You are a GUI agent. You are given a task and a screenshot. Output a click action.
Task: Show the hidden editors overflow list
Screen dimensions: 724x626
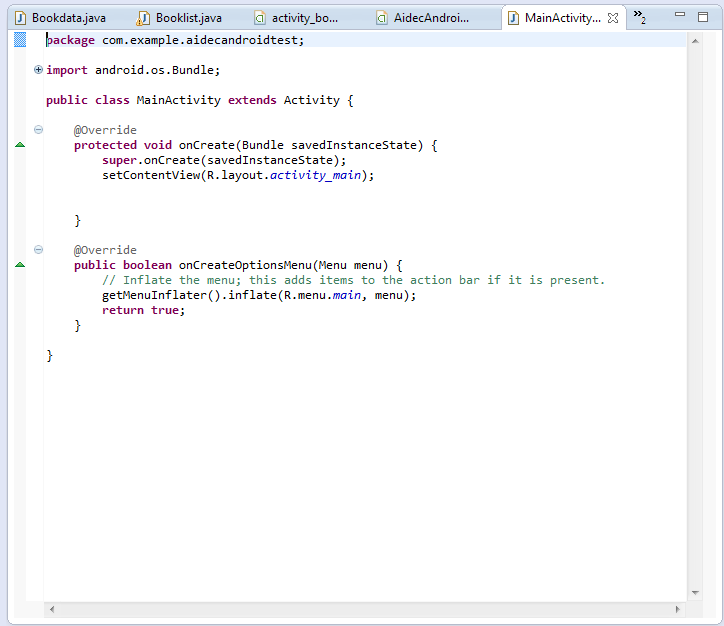[640, 17]
